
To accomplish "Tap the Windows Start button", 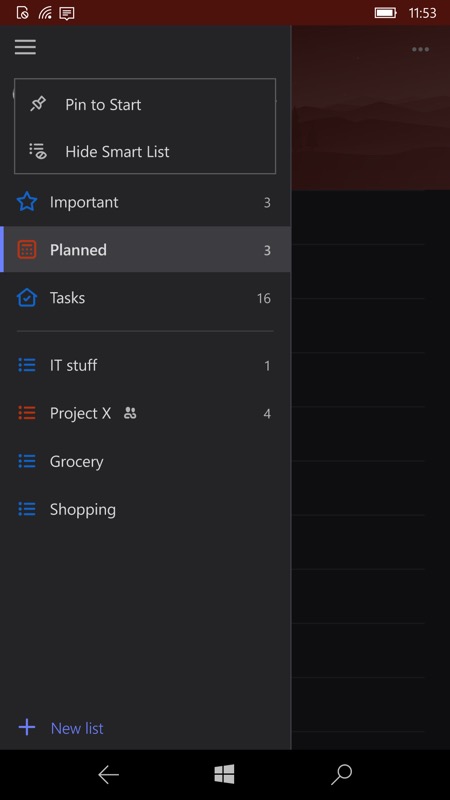I will point(224,774).
